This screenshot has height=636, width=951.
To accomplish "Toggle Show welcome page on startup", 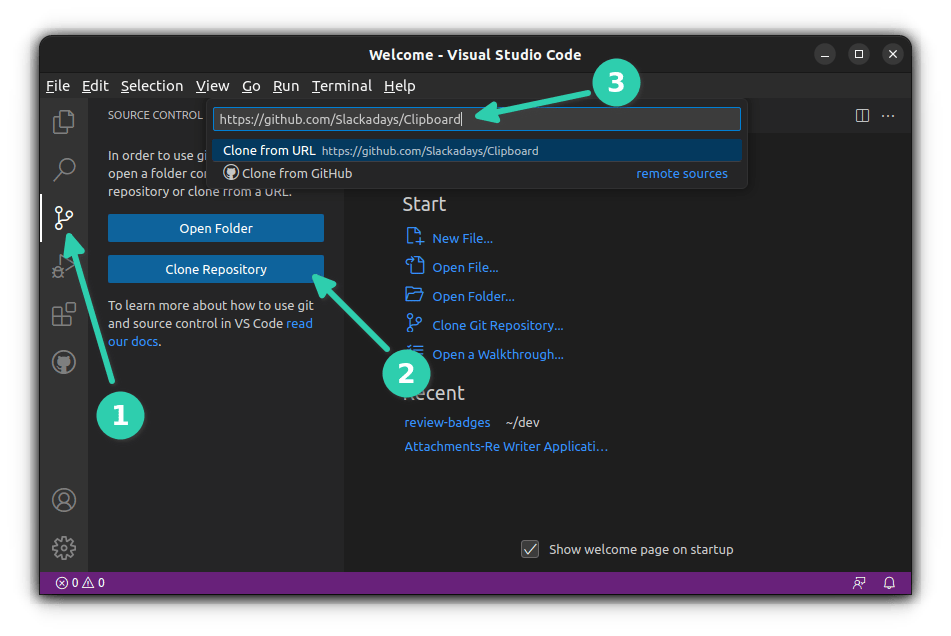I will click(x=530, y=549).
